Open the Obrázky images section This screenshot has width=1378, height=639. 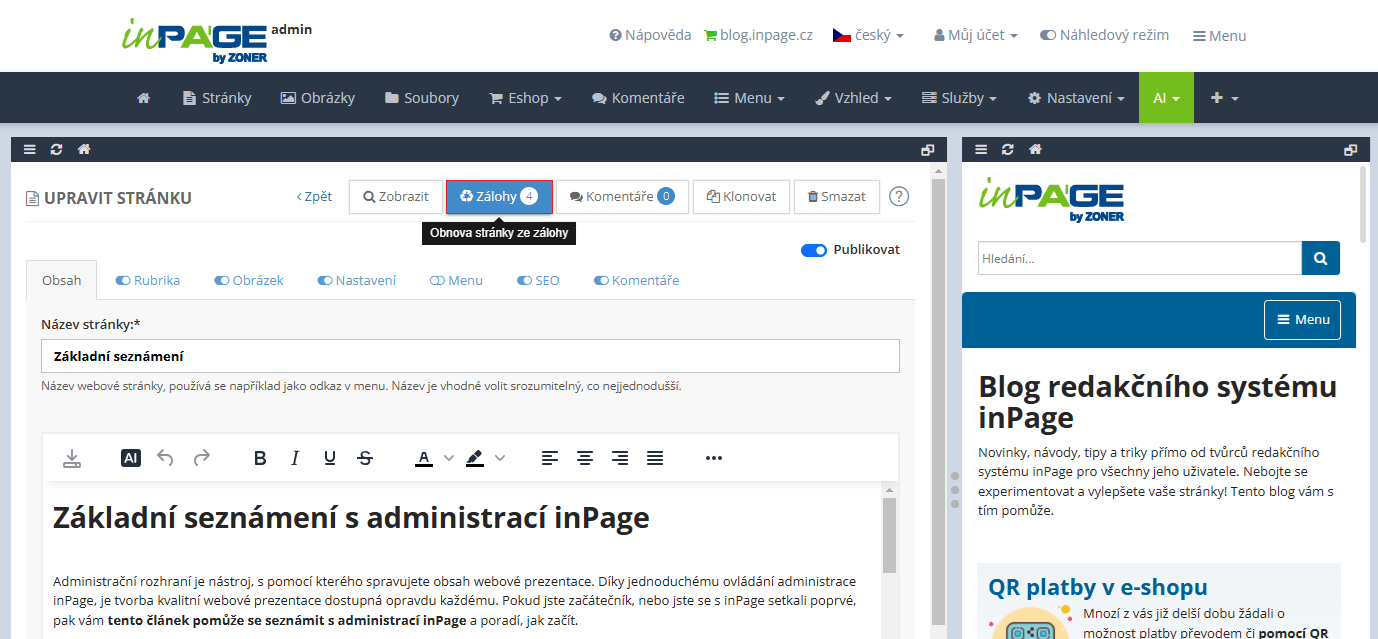click(x=317, y=98)
